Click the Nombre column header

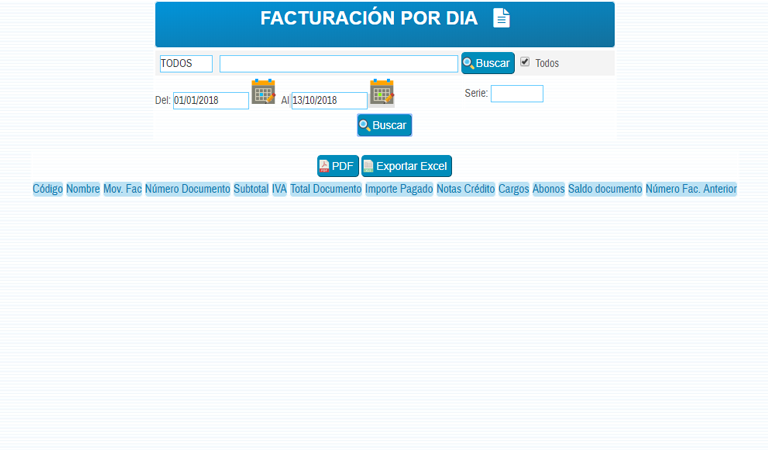pyautogui.click(x=83, y=189)
